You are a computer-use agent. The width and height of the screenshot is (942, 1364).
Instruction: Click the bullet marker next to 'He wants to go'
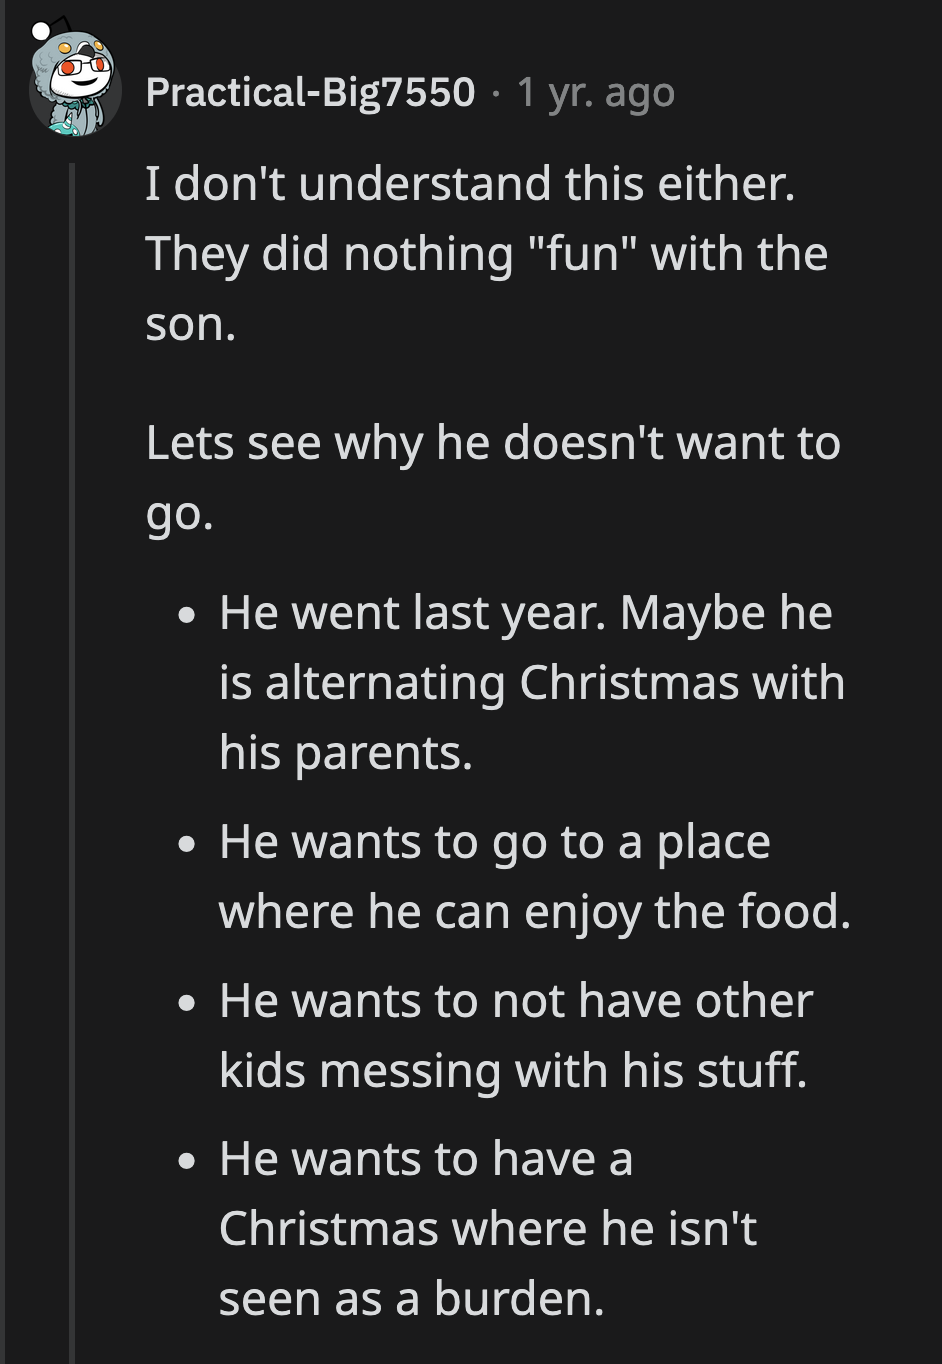pos(185,844)
